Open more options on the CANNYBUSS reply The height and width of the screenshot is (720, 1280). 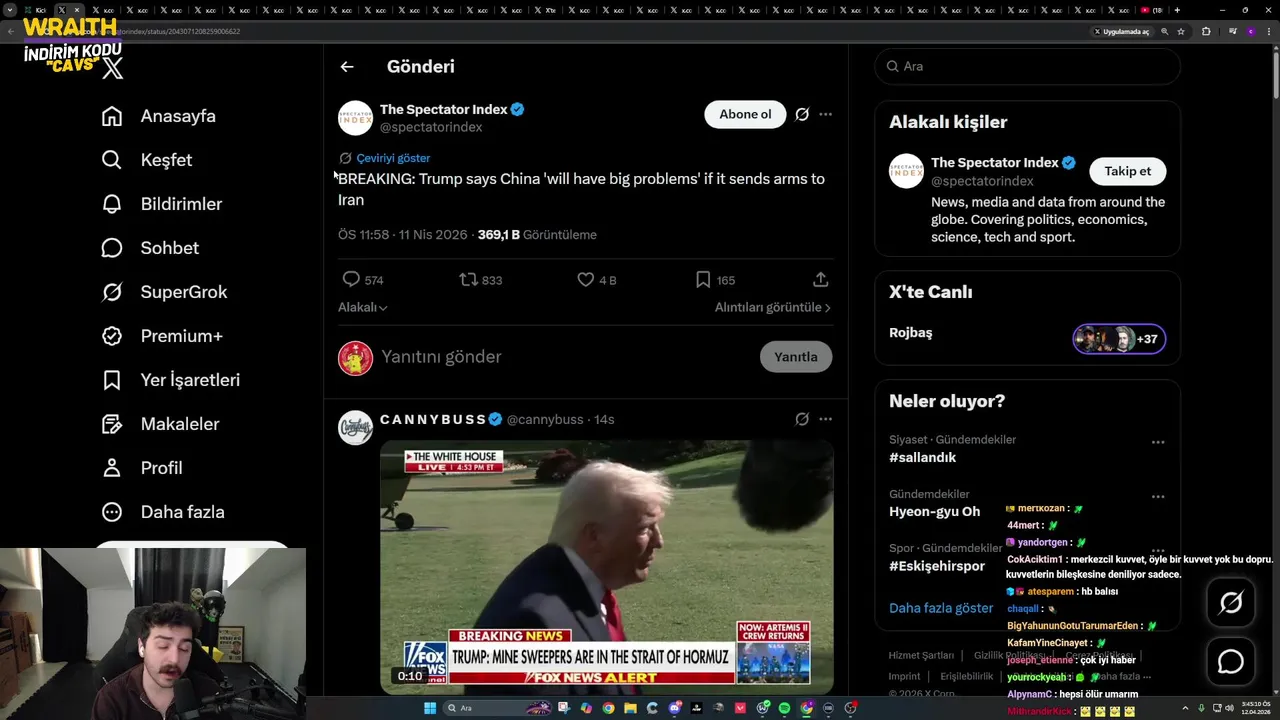click(x=825, y=419)
